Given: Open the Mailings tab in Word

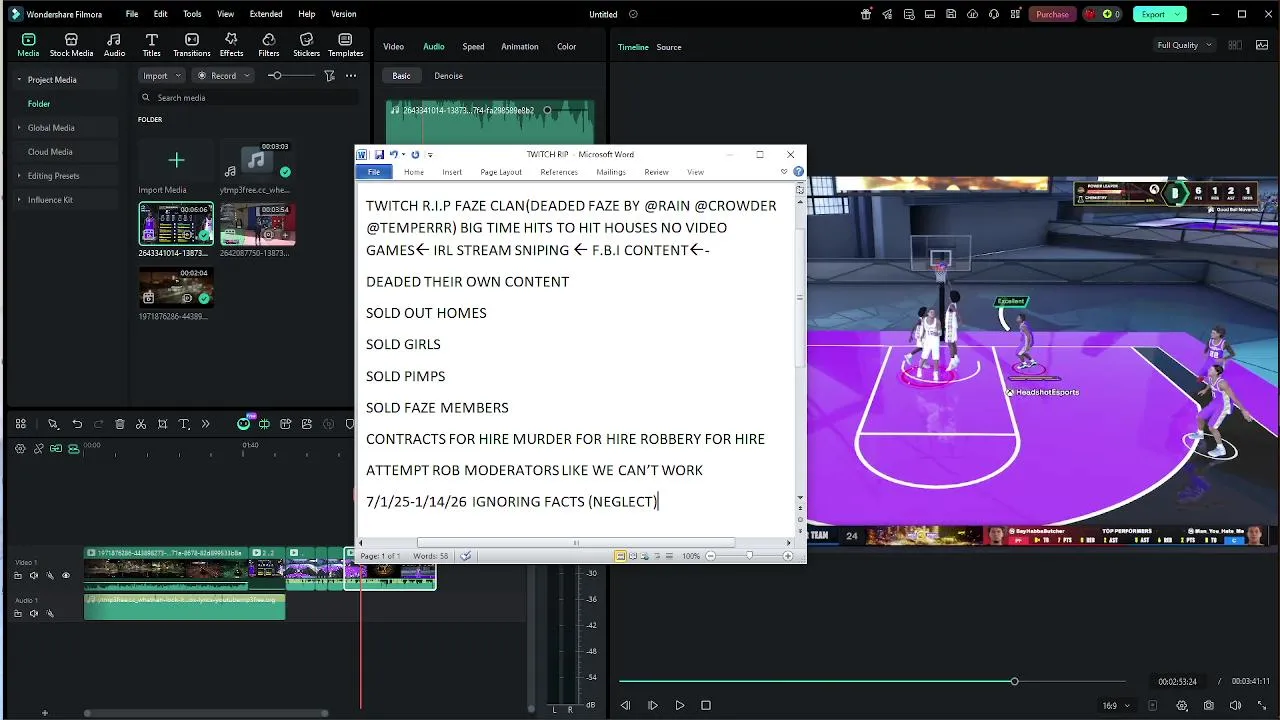Looking at the screenshot, I should click(611, 172).
